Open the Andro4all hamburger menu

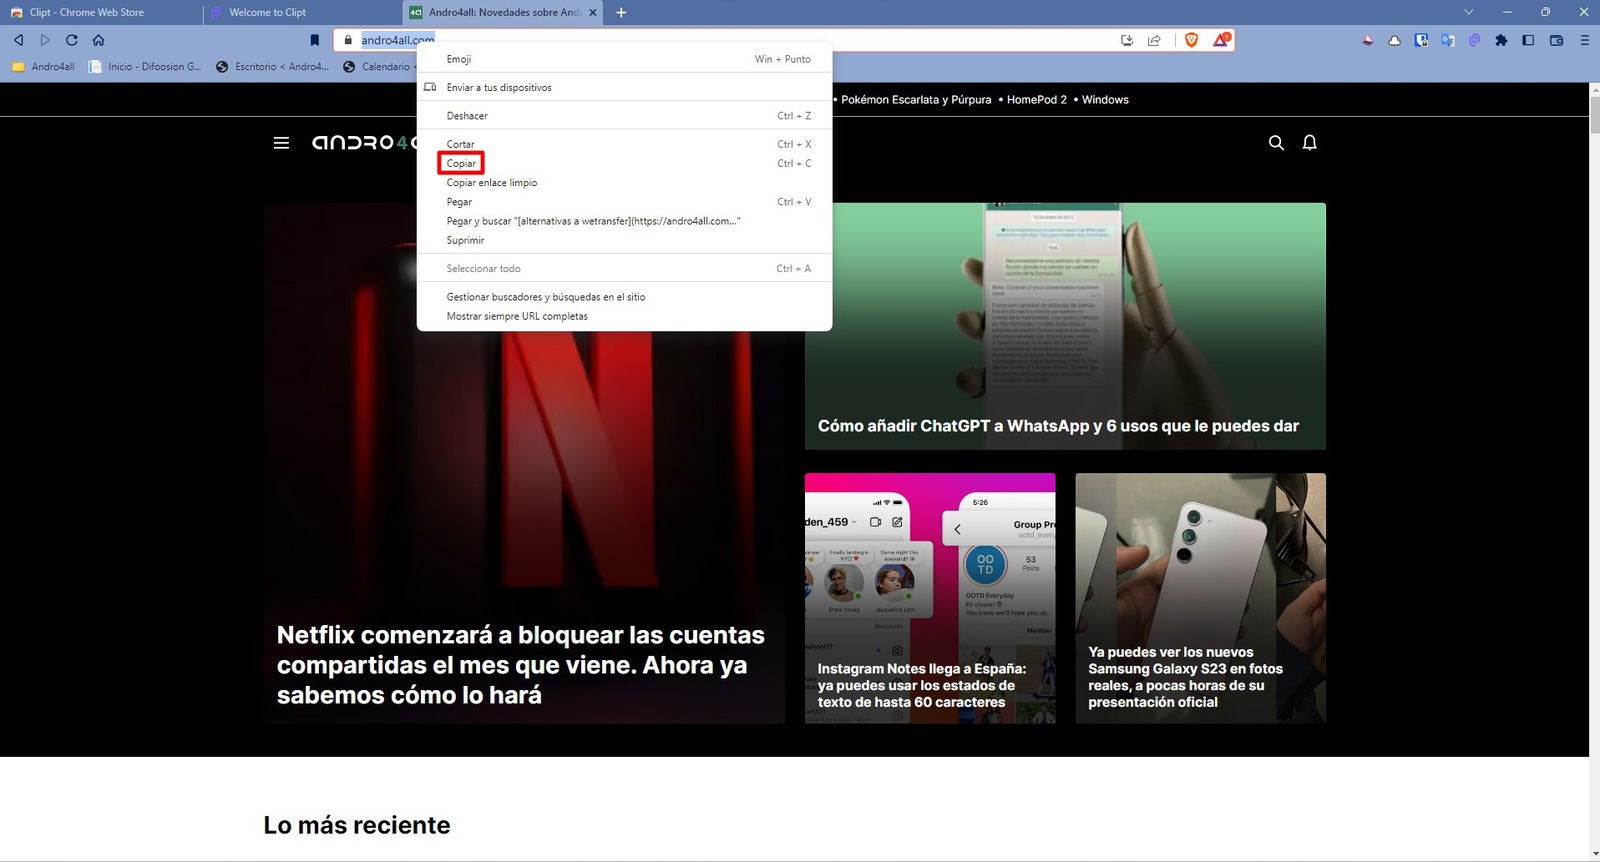(x=281, y=143)
